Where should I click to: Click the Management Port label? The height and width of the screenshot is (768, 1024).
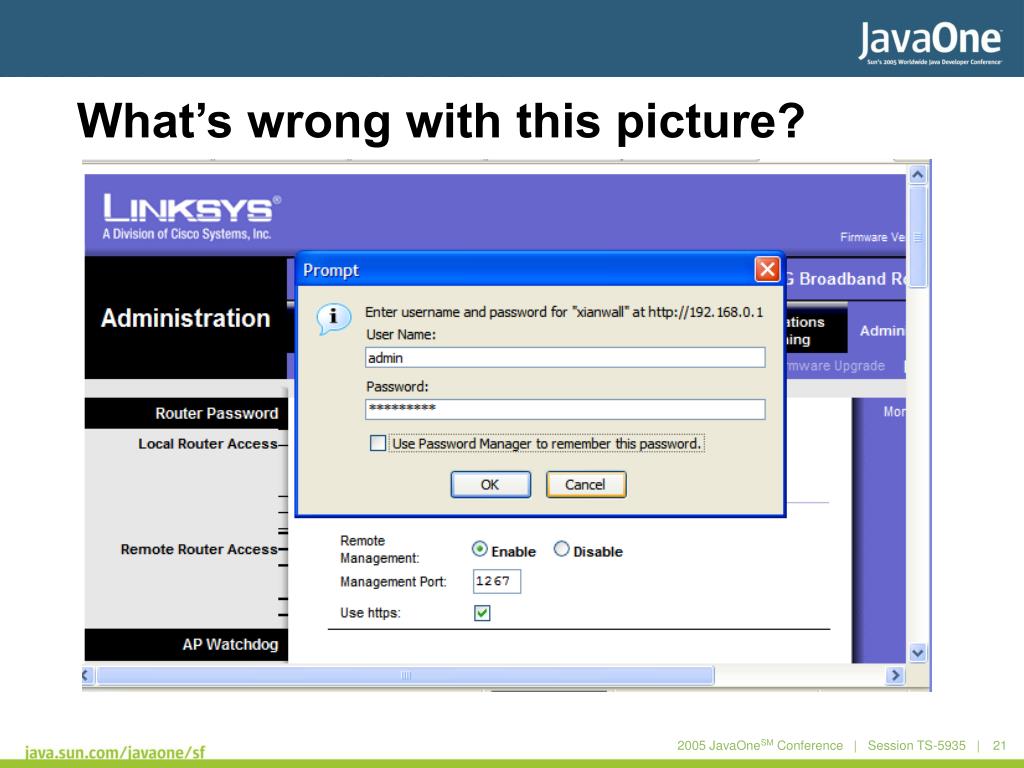(x=393, y=581)
